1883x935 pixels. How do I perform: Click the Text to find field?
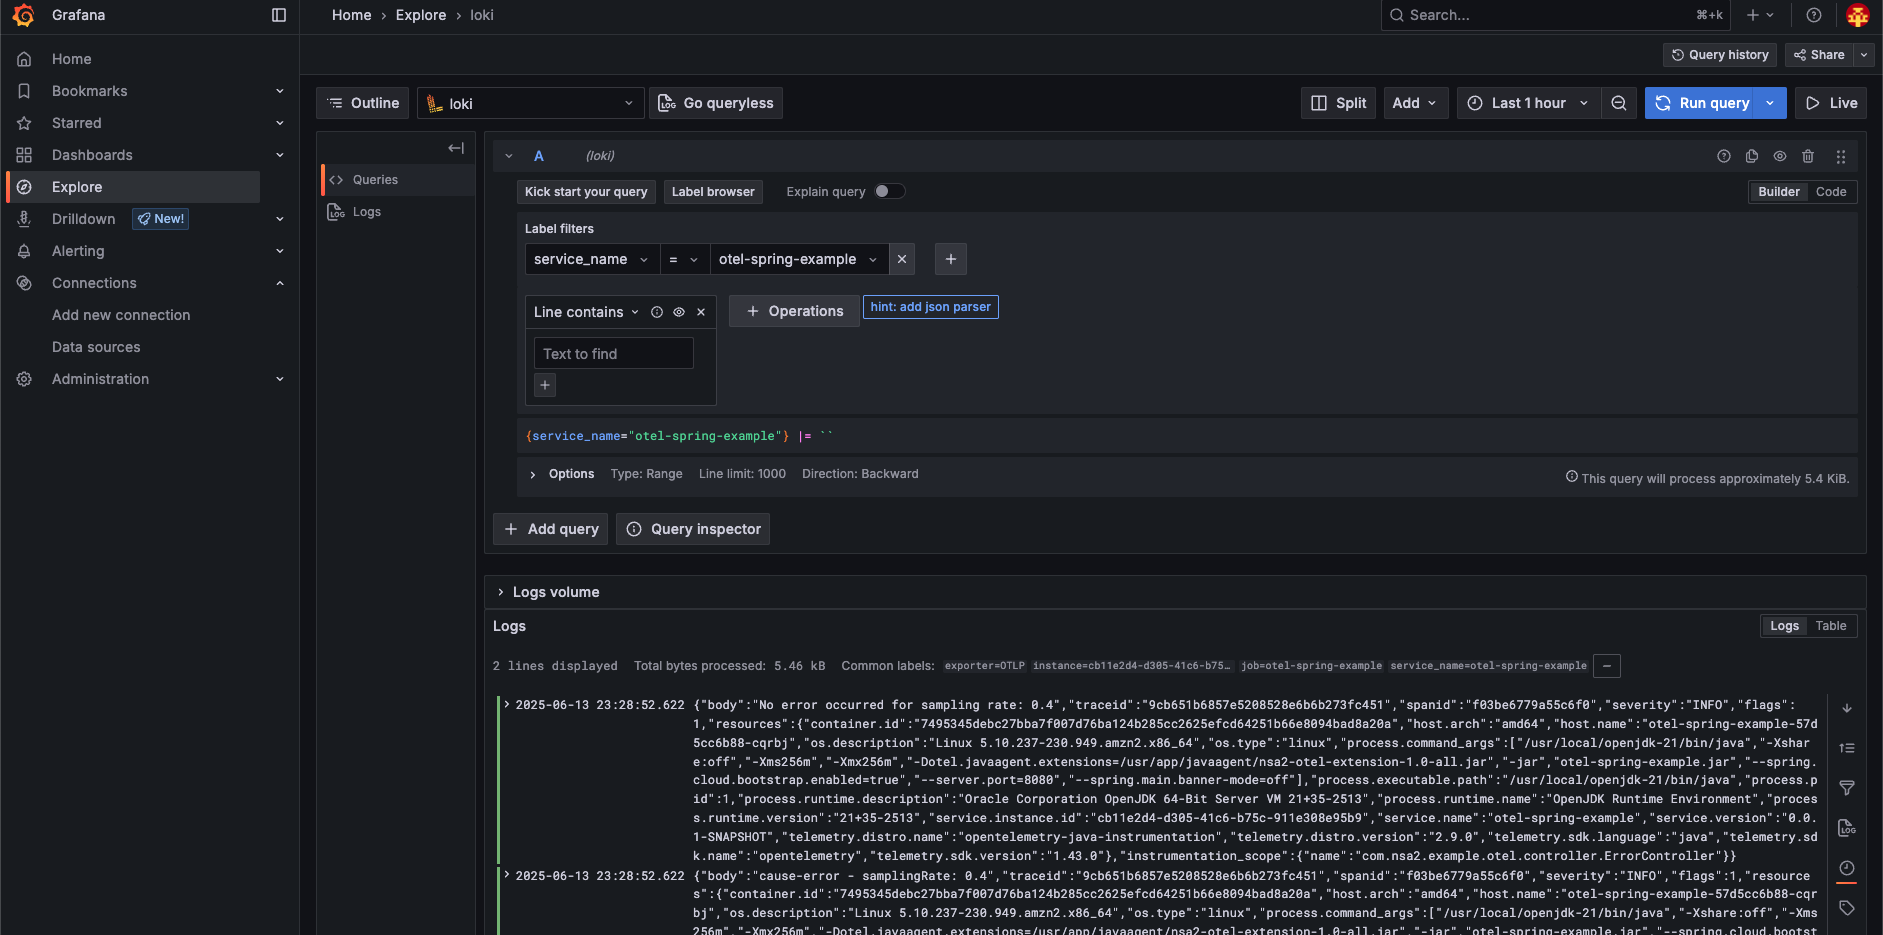pyautogui.click(x=613, y=354)
